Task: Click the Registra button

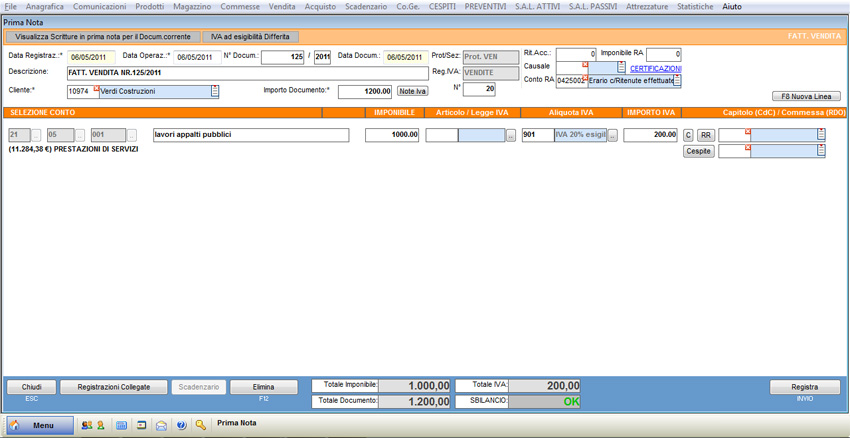Action: click(x=804, y=387)
